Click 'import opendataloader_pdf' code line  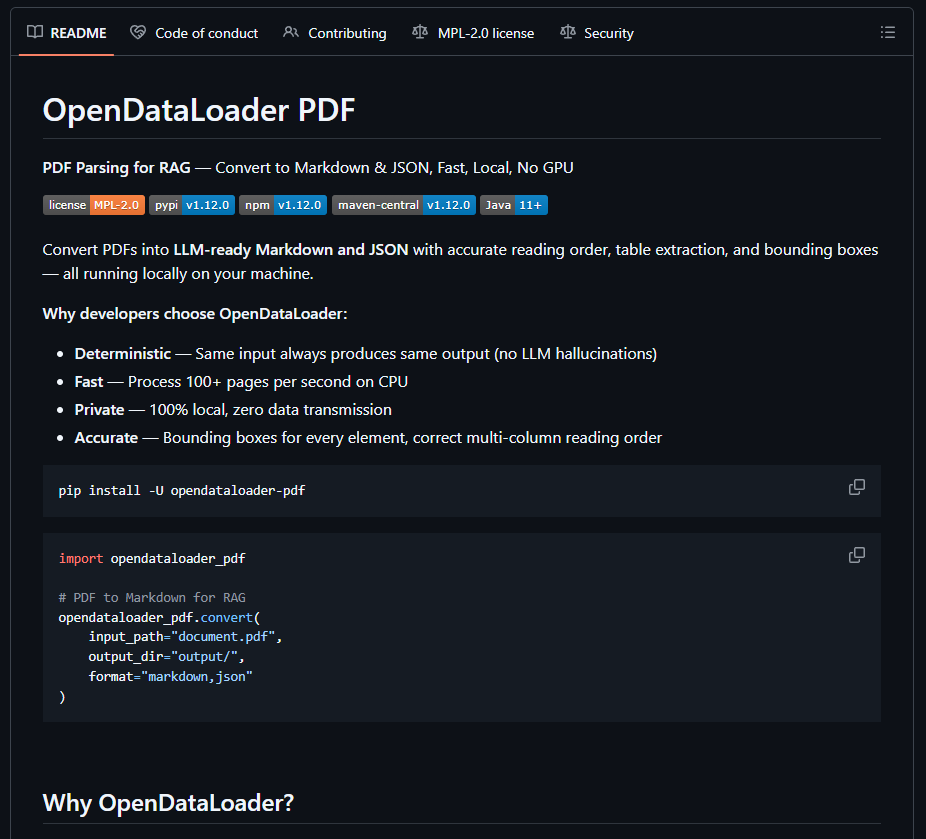(x=152, y=559)
